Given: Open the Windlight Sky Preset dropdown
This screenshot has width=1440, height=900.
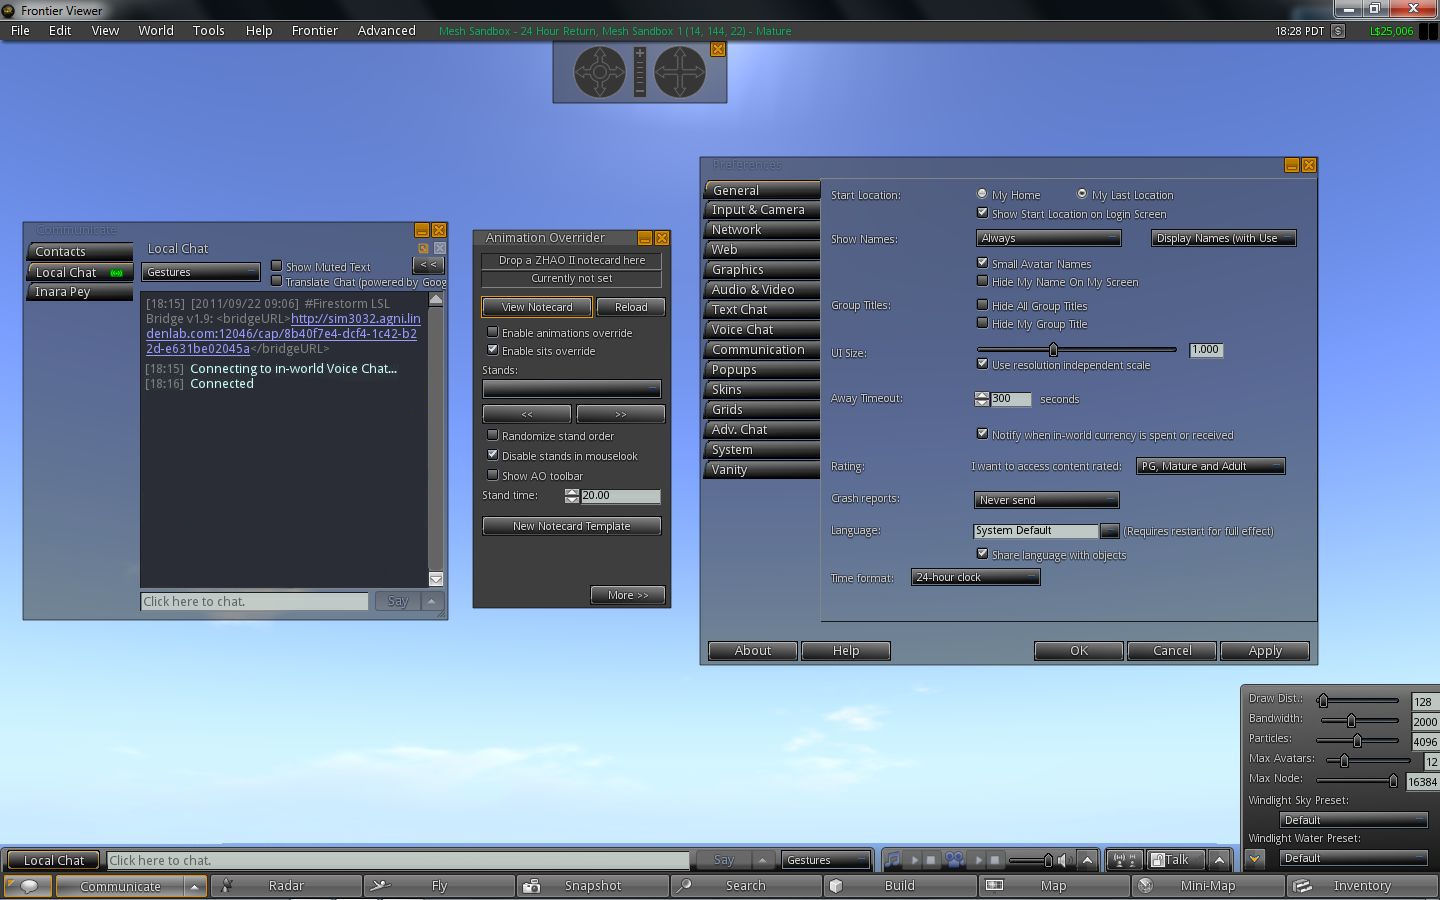Looking at the screenshot, I should [x=1353, y=820].
